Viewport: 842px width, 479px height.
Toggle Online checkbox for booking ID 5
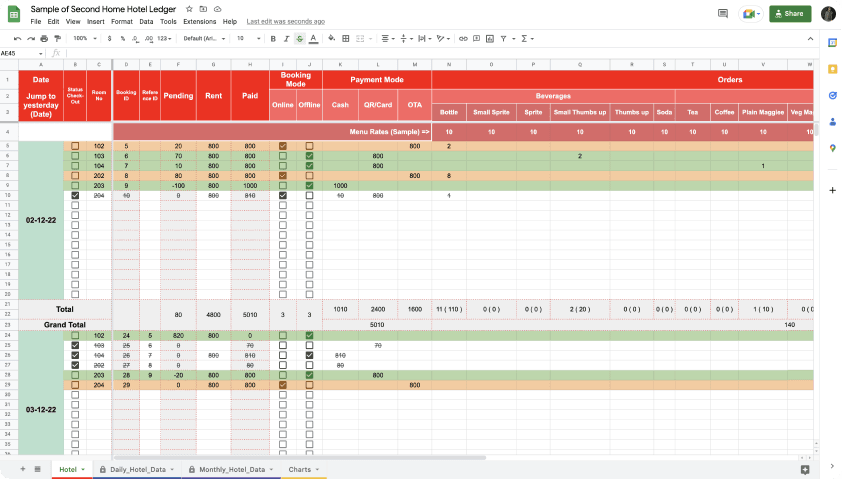click(283, 146)
